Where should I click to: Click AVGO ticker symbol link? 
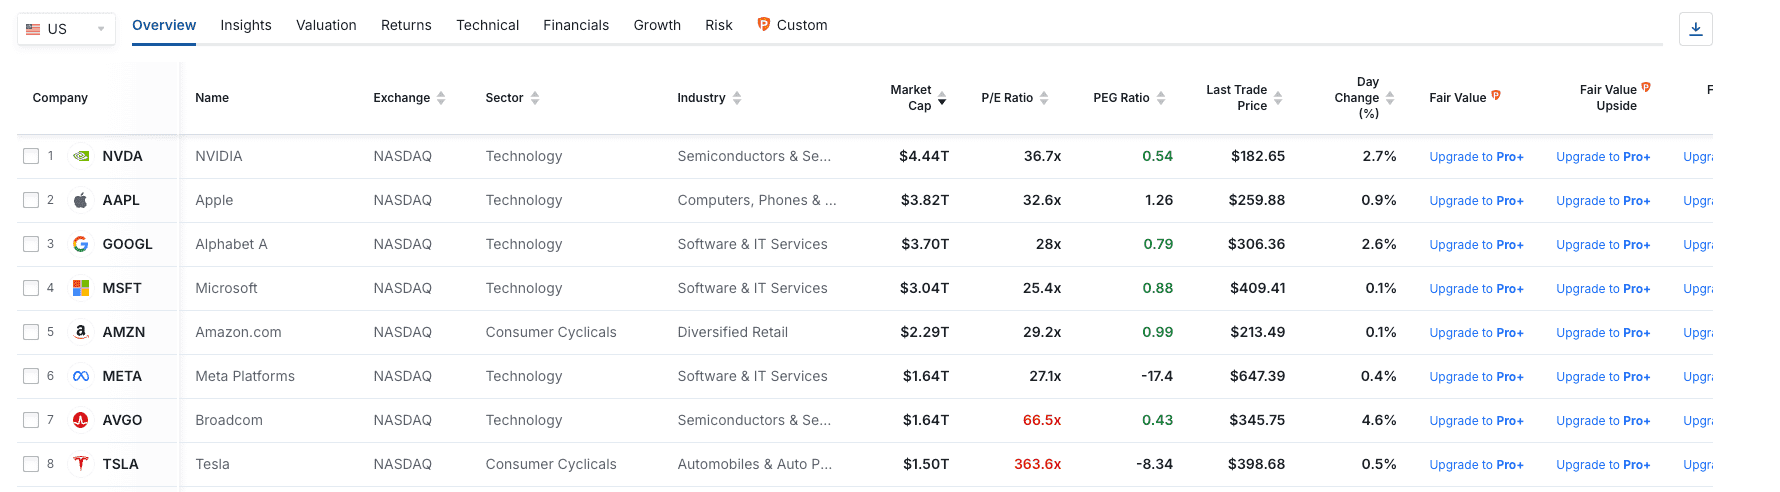(122, 420)
